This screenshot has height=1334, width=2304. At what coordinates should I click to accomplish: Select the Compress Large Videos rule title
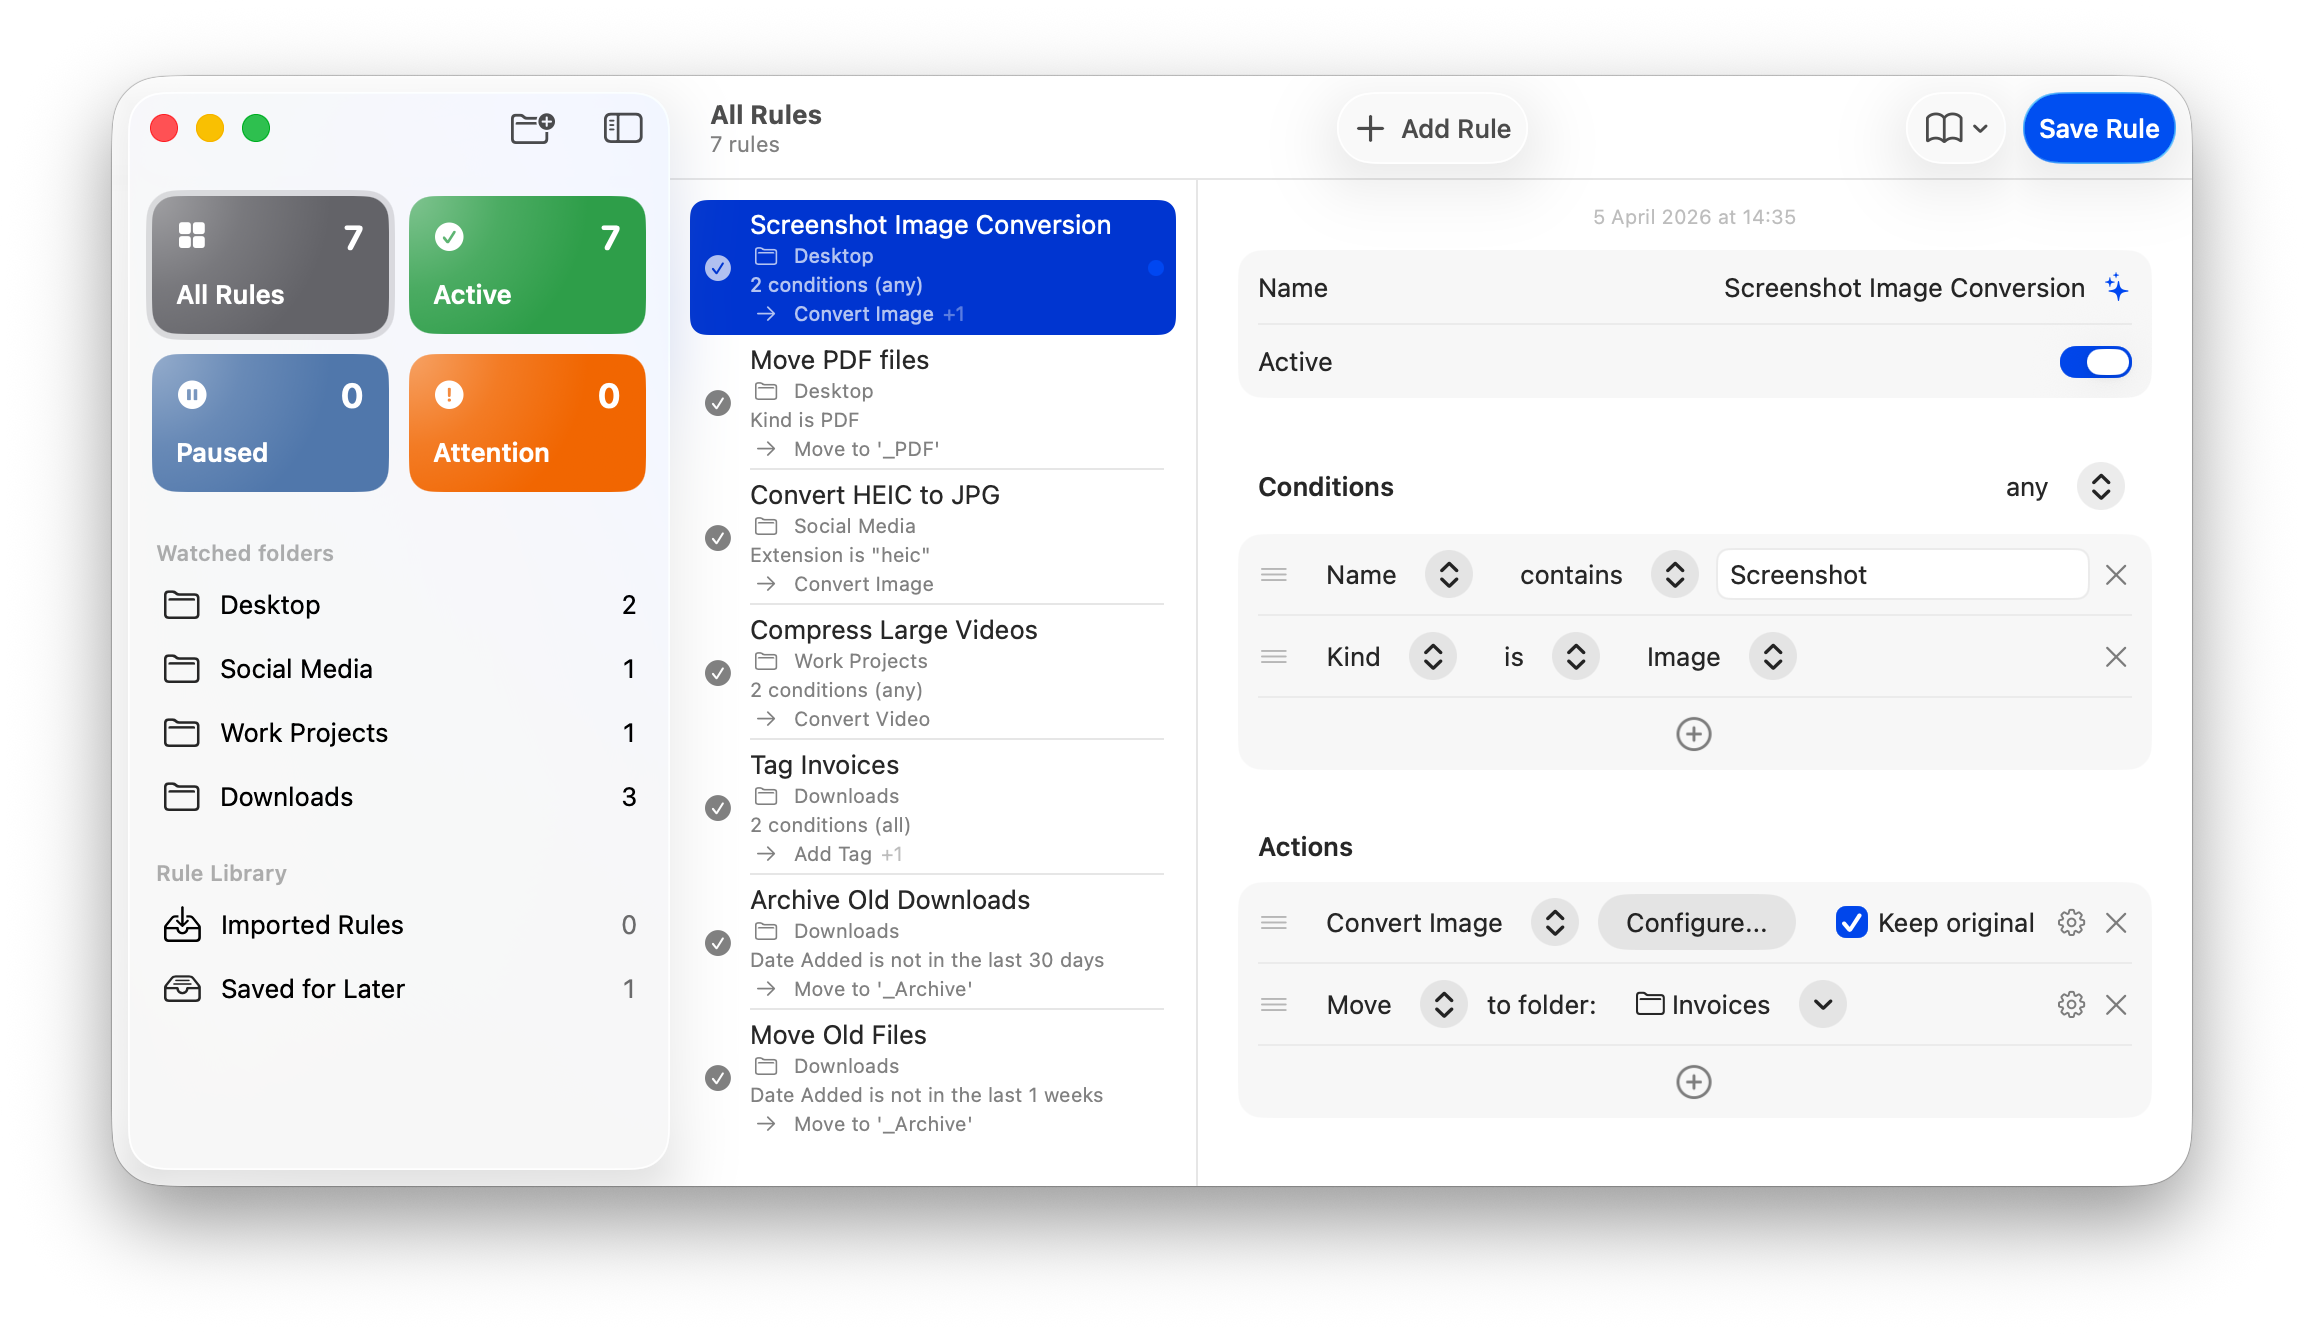click(894, 630)
